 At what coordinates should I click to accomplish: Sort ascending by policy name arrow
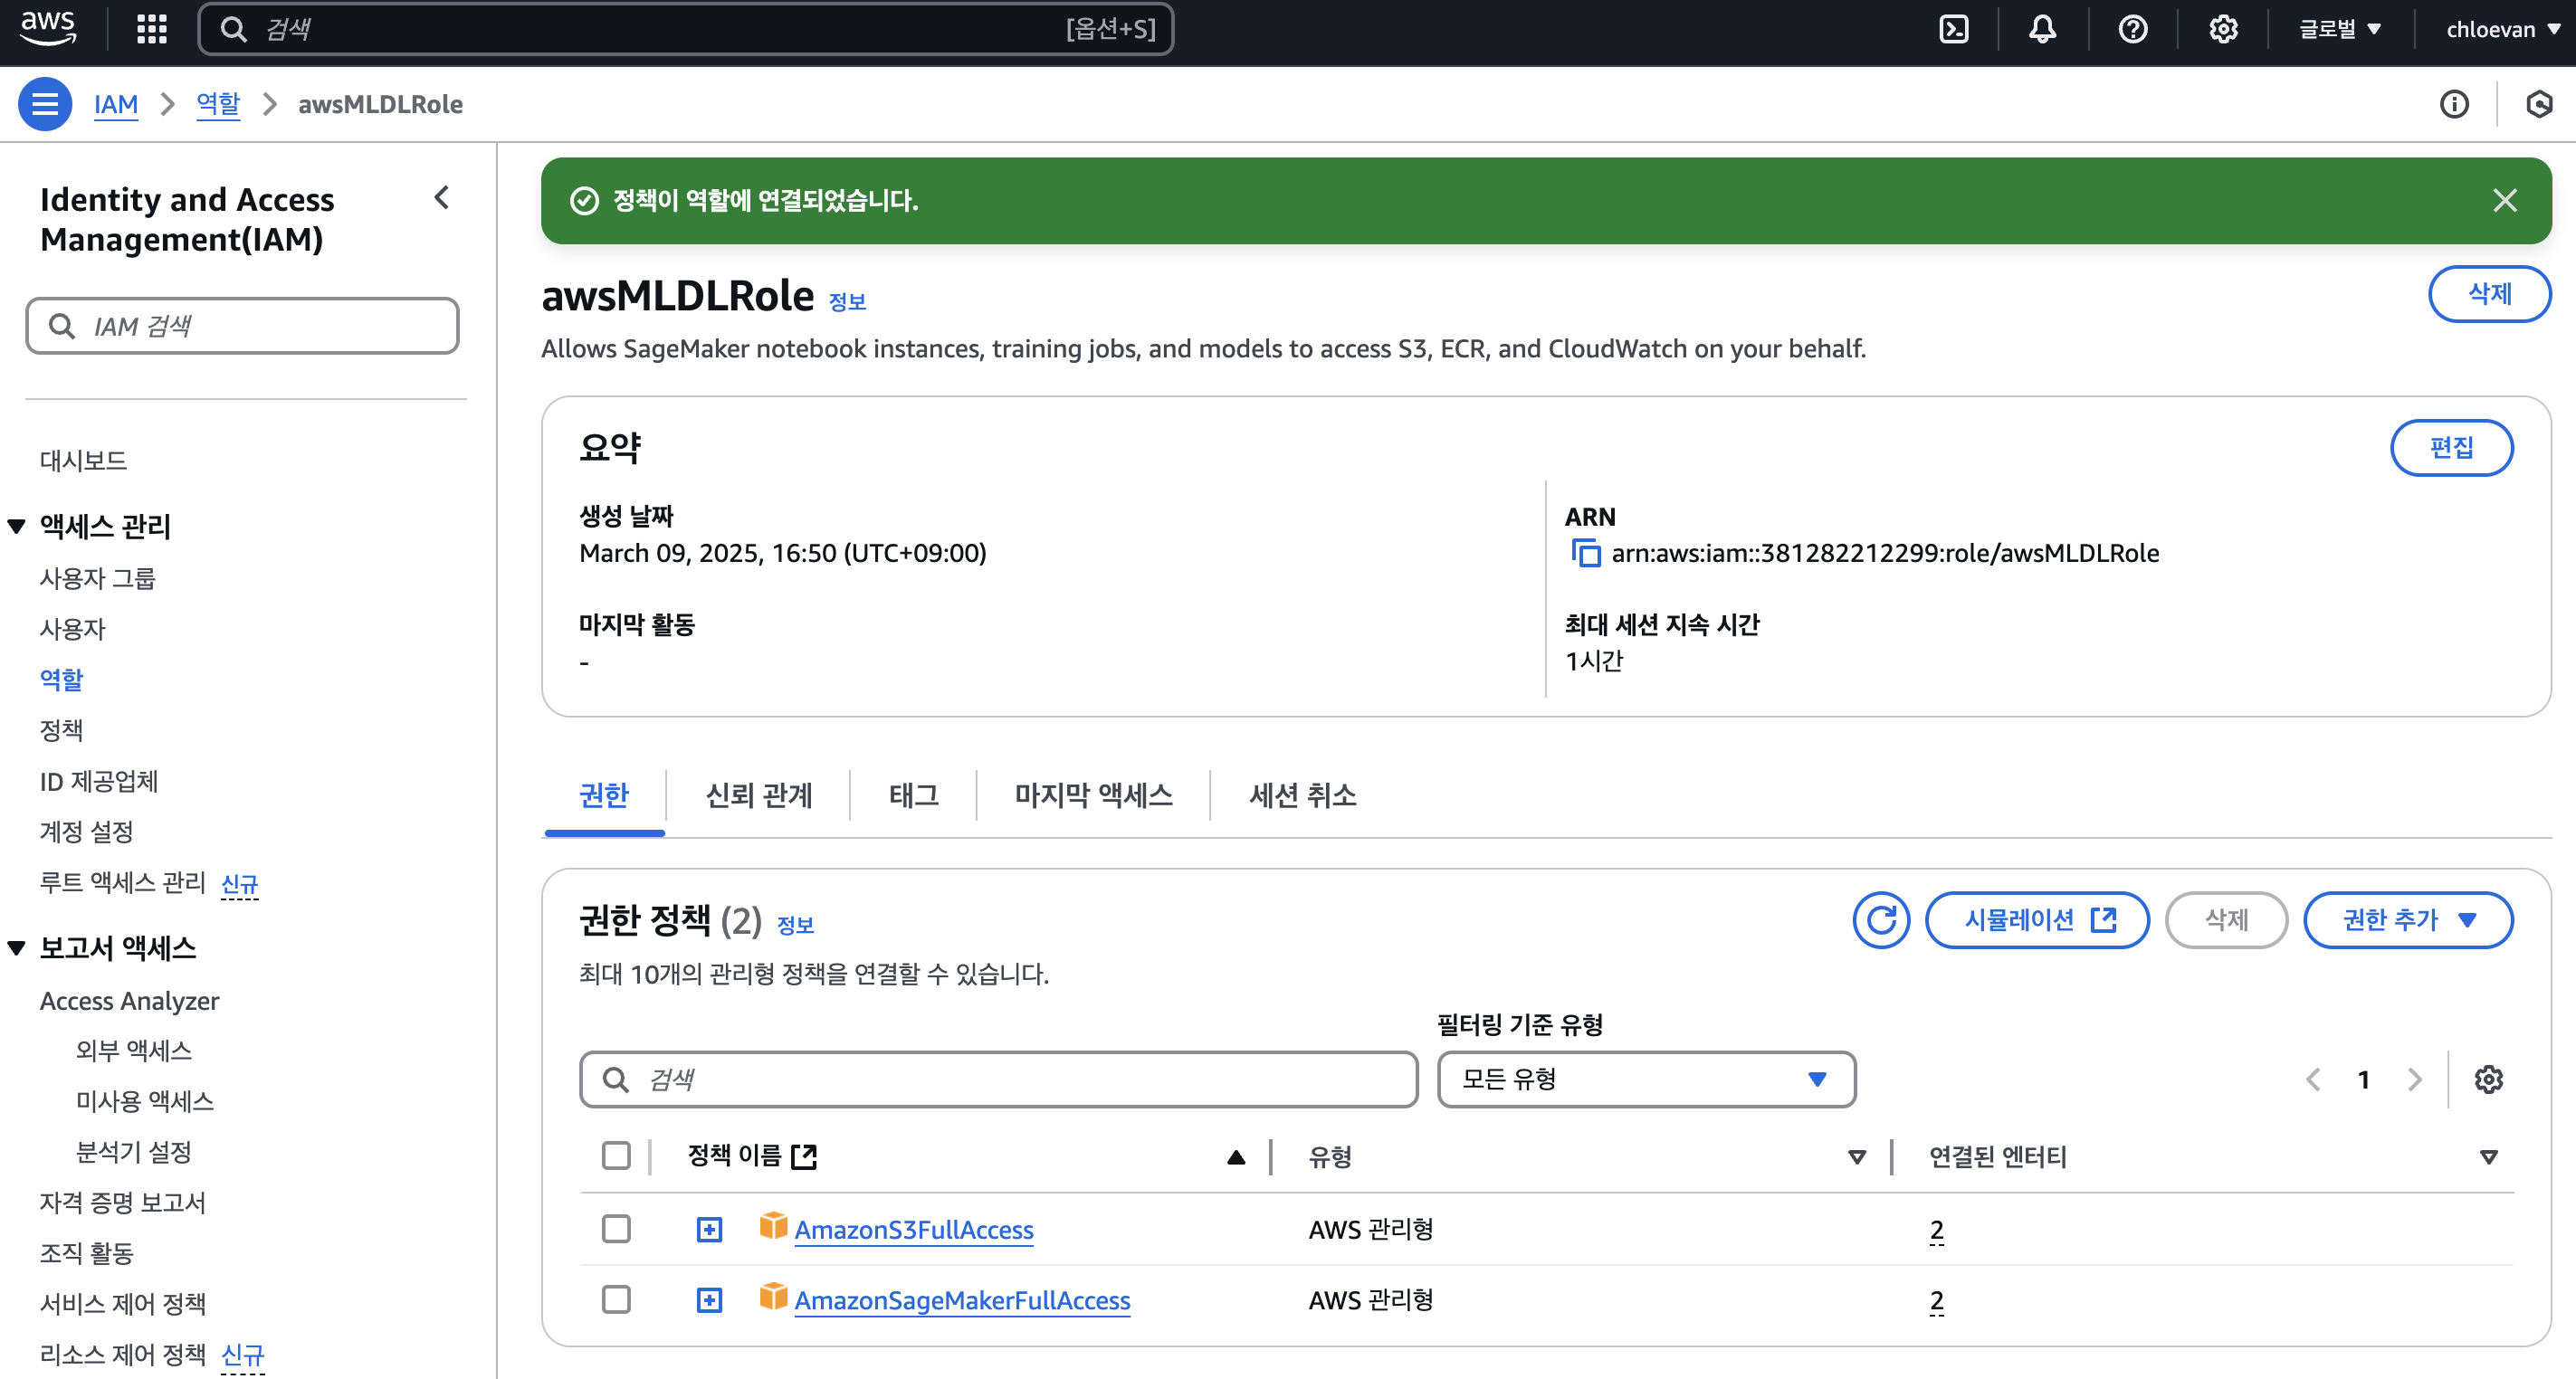tap(1236, 1157)
